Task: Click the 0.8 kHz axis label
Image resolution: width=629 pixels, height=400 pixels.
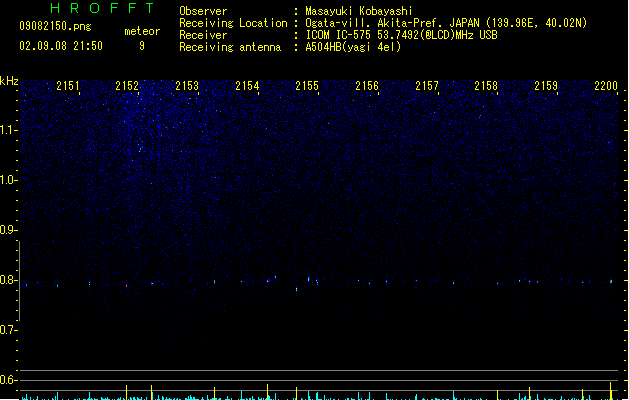Action: tap(8, 280)
